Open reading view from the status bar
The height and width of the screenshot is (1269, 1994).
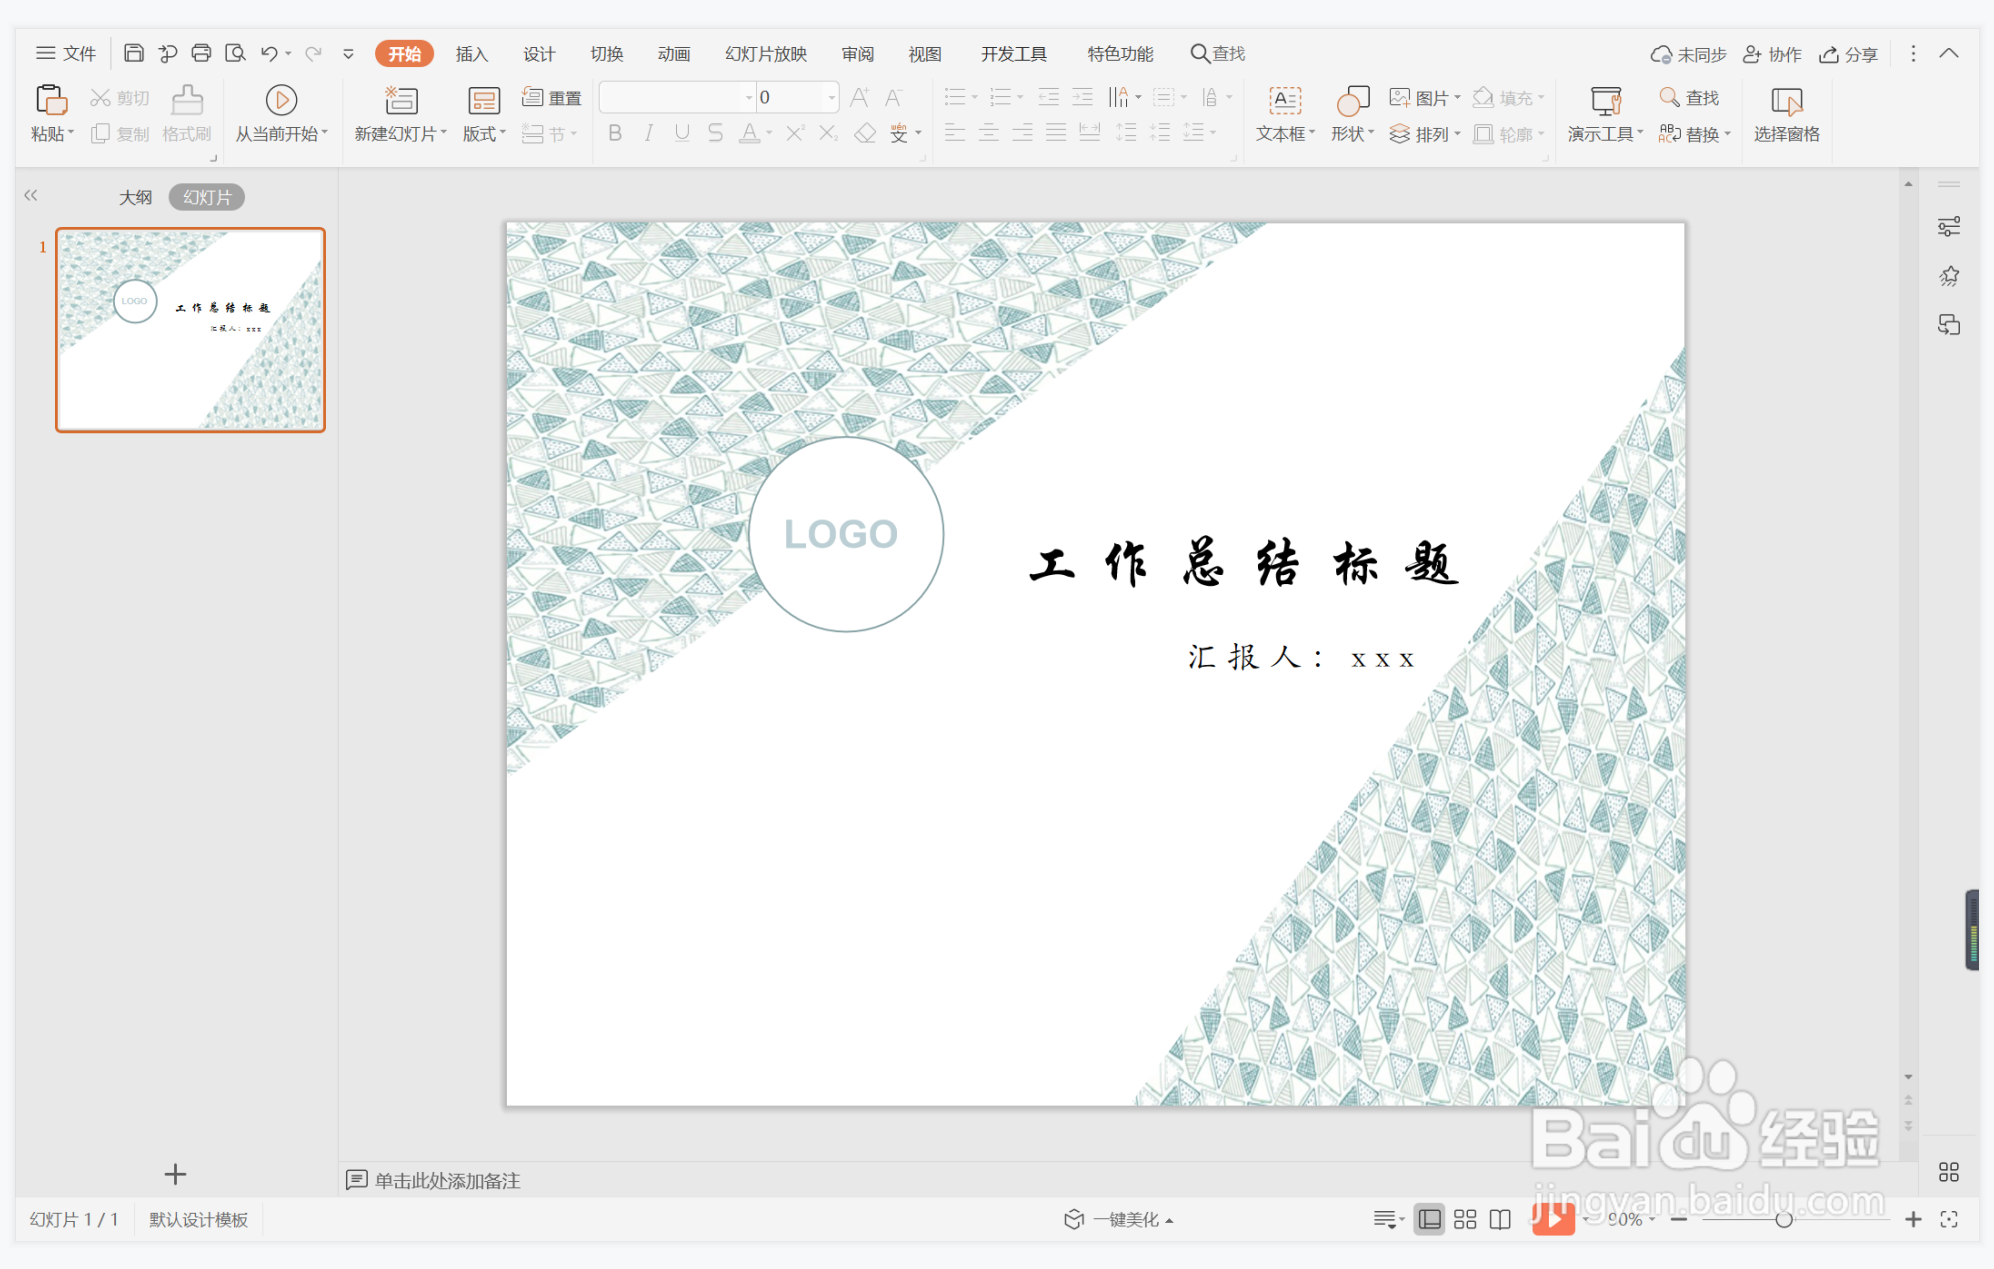(x=1499, y=1219)
